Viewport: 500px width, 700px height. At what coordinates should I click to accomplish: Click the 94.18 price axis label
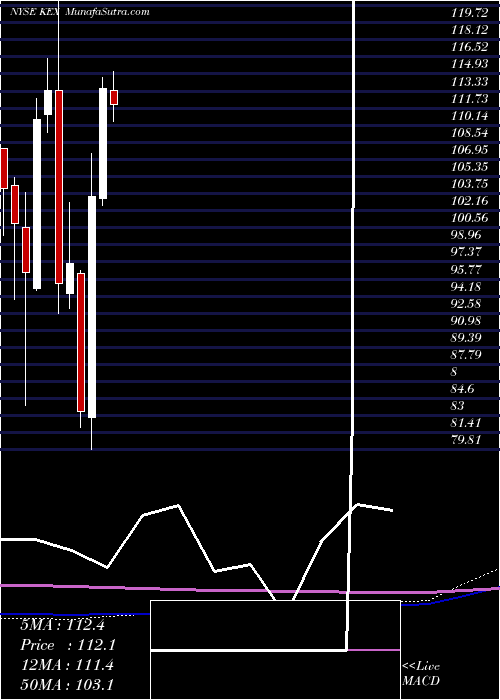tap(467, 286)
